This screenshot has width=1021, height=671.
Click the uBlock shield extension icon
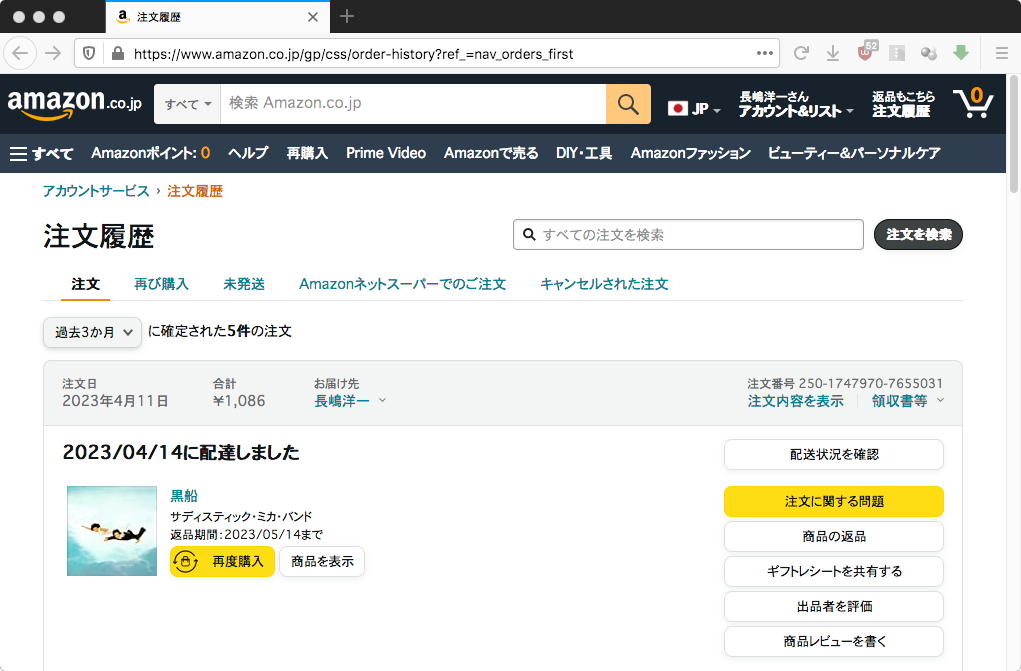pos(866,51)
